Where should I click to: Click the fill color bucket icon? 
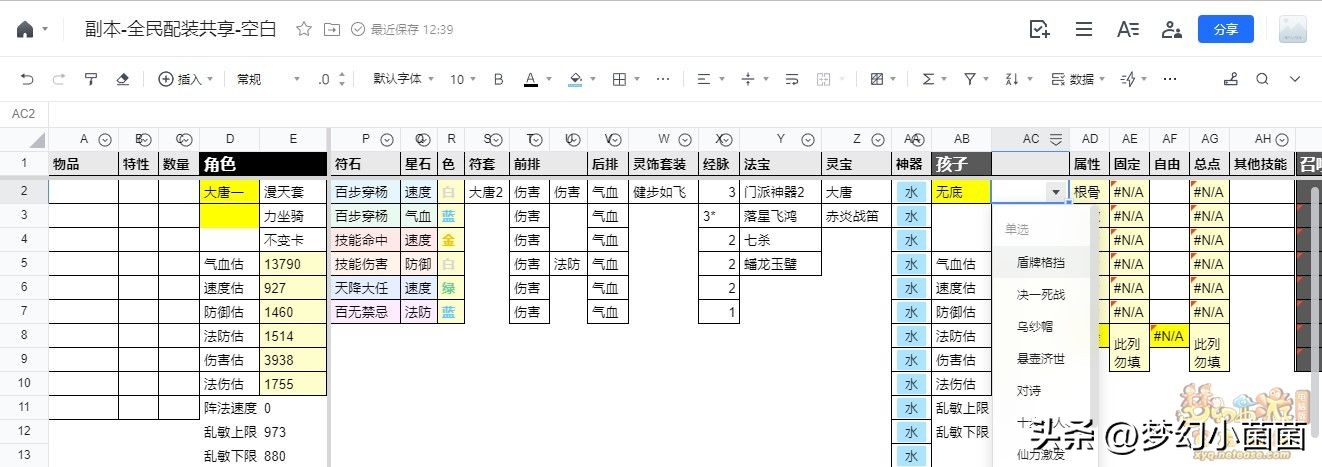point(575,79)
